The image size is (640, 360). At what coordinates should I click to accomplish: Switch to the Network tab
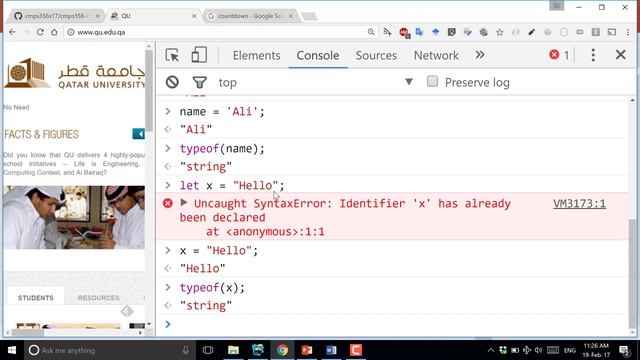pos(436,55)
